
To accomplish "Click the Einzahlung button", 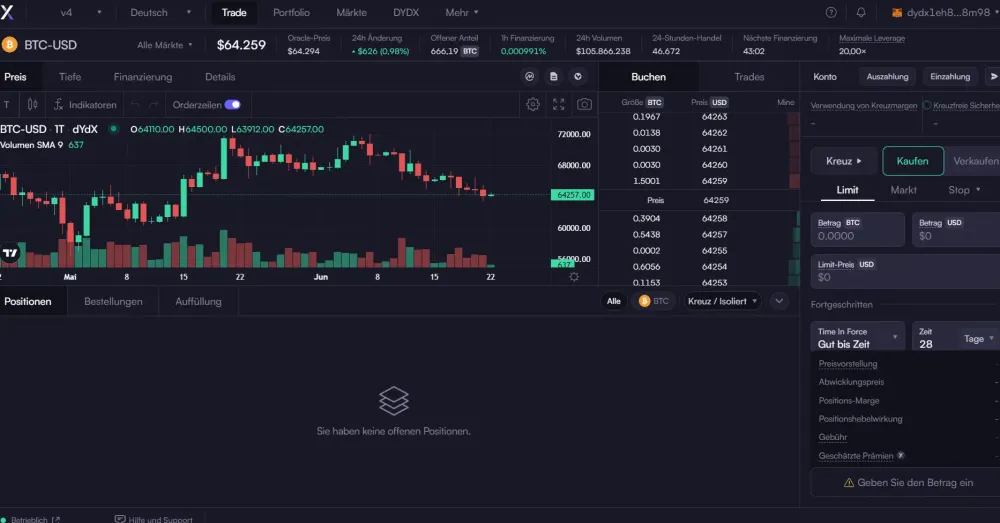I will pos(950,77).
